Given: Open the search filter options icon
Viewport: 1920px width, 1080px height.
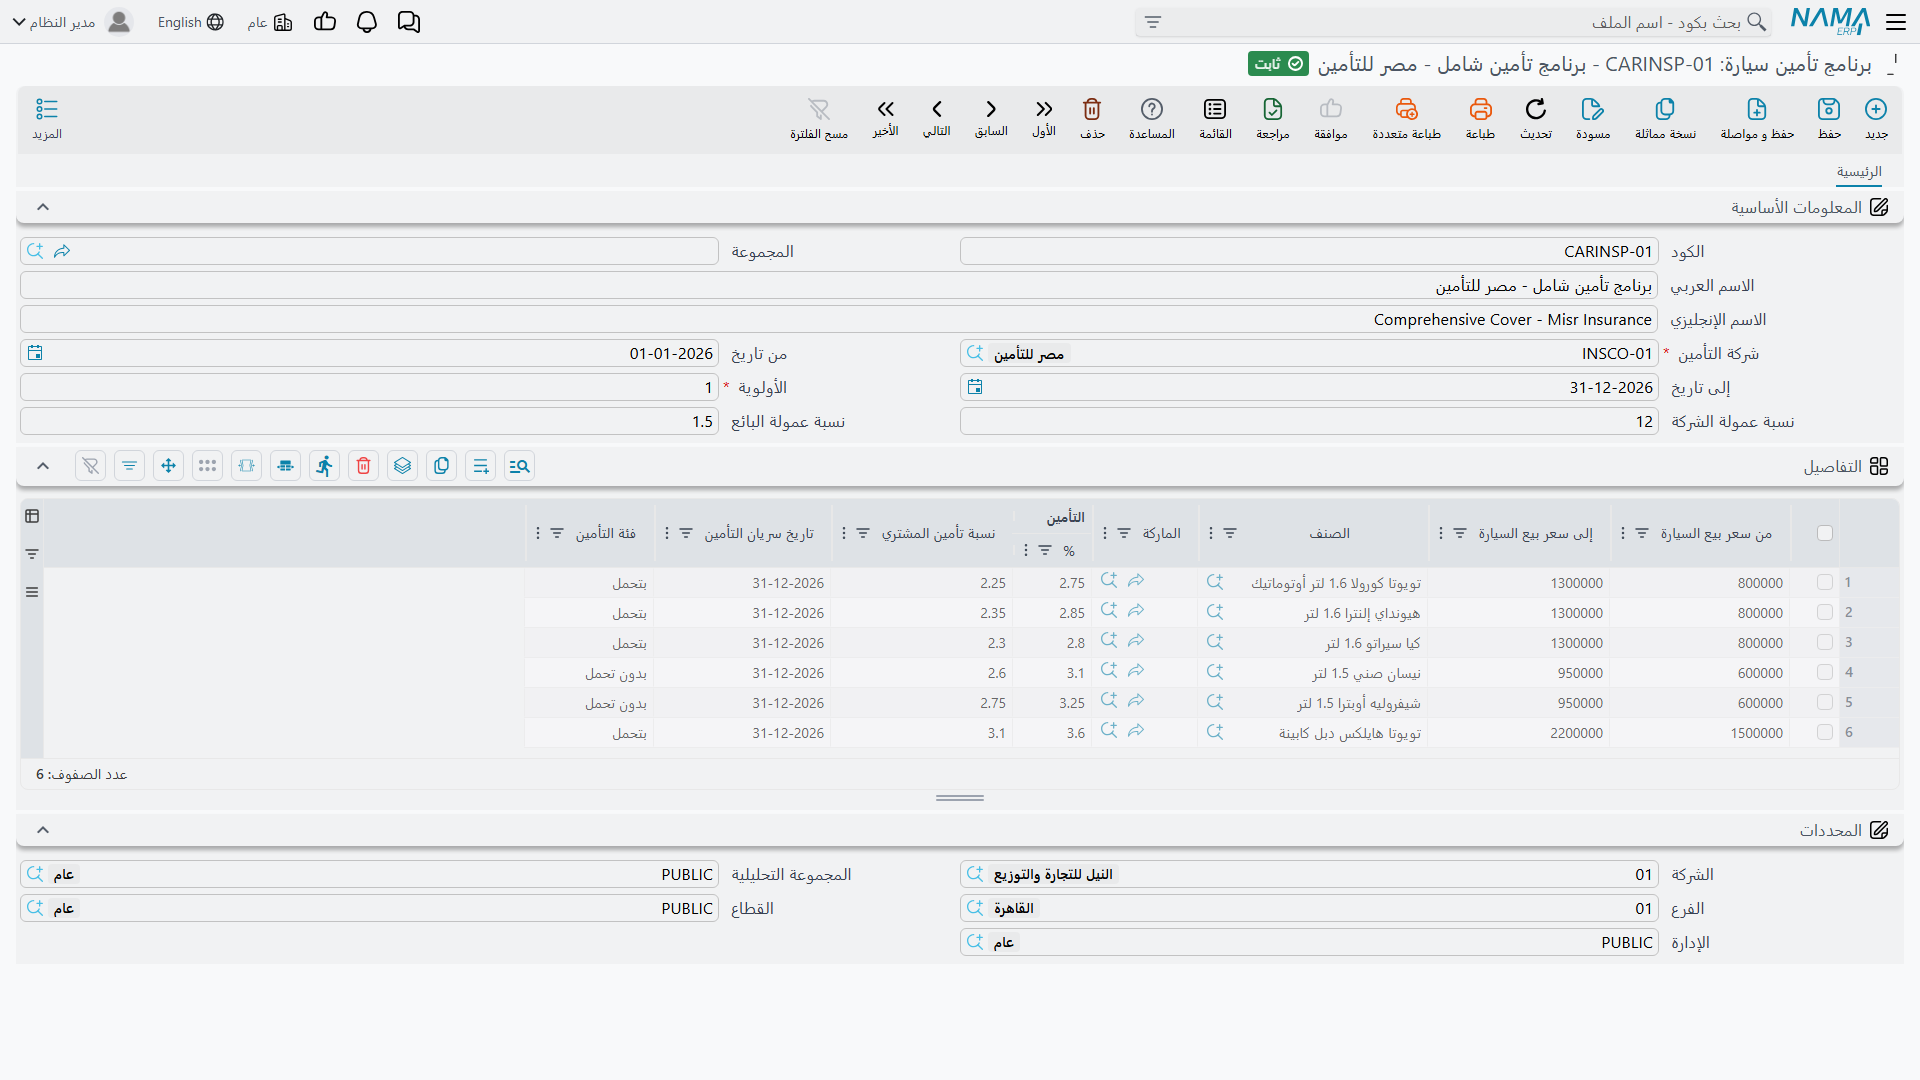Looking at the screenshot, I should click(x=1153, y=22).
